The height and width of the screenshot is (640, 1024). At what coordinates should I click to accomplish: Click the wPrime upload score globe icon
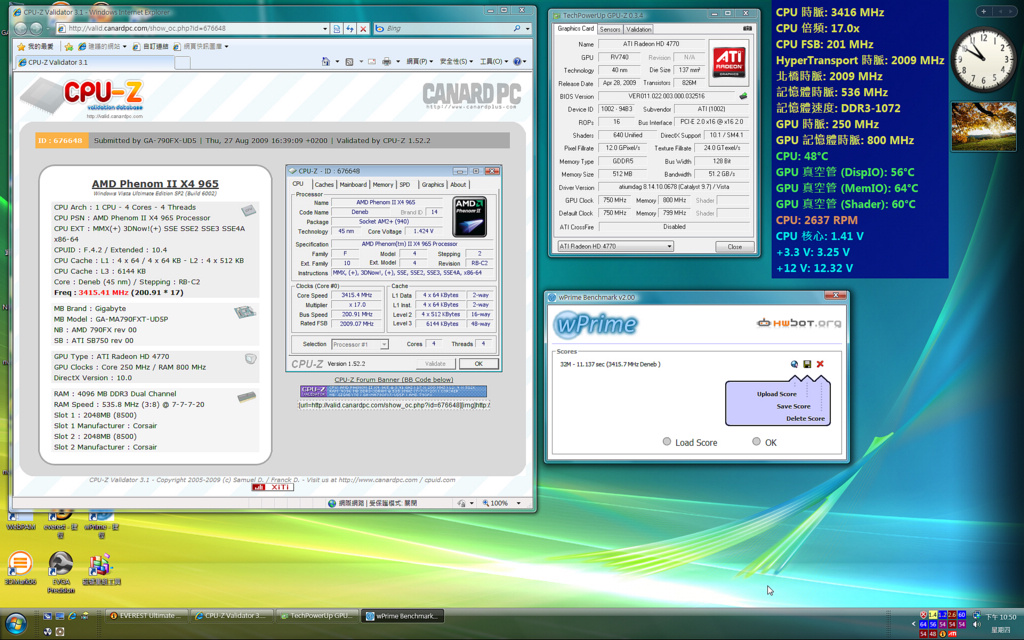794,365
